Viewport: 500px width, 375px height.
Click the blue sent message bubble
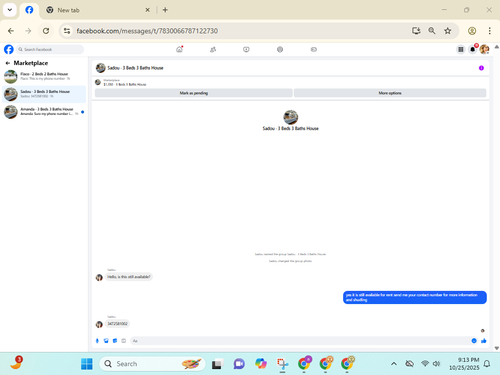(x=415, y=297)
